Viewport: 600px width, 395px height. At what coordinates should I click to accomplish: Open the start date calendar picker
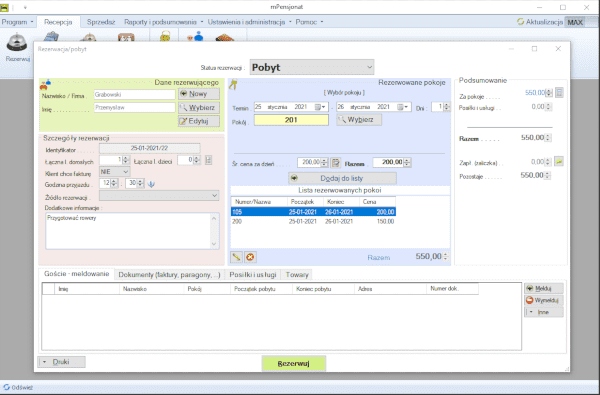(320, 107)
